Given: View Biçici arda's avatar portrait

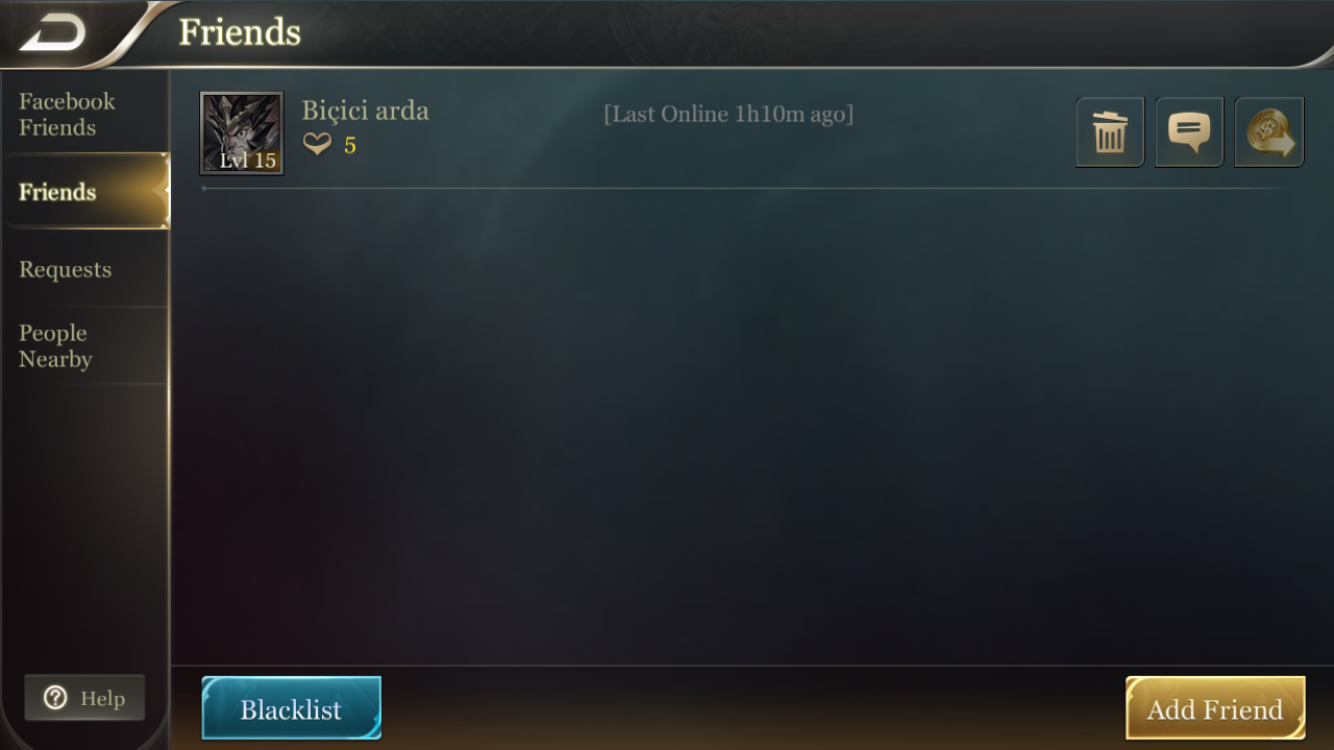Looking at the screenshot, I should tap(241, 133).
